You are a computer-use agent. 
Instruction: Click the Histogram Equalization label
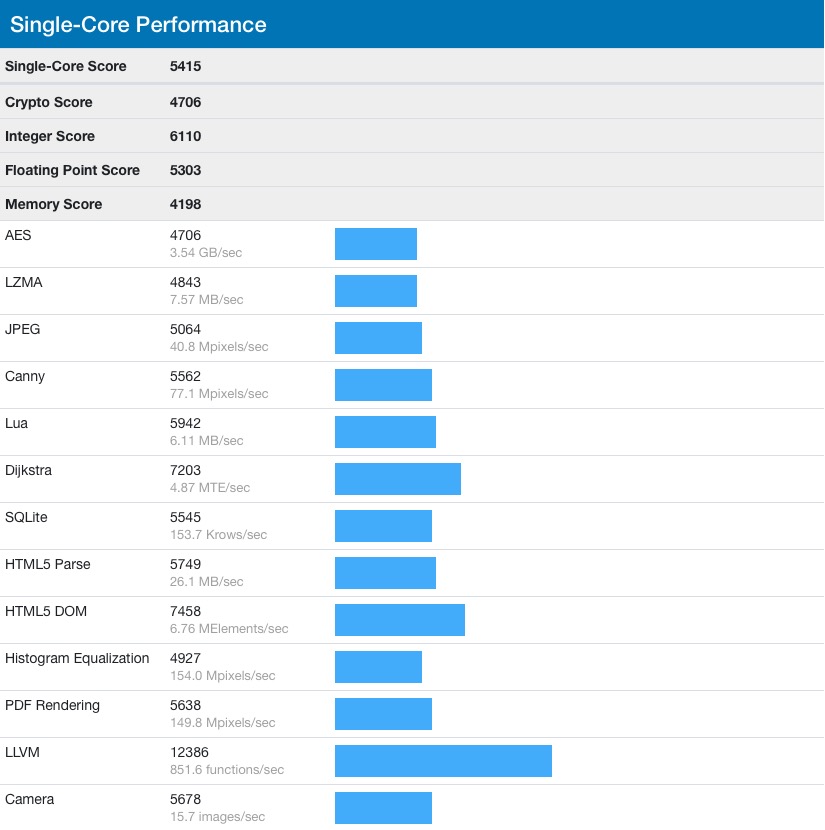[x=77, y=658]
